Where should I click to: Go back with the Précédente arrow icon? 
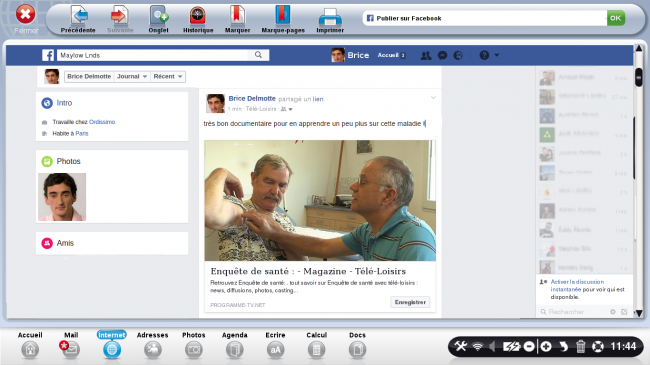(x=79, y=17)
